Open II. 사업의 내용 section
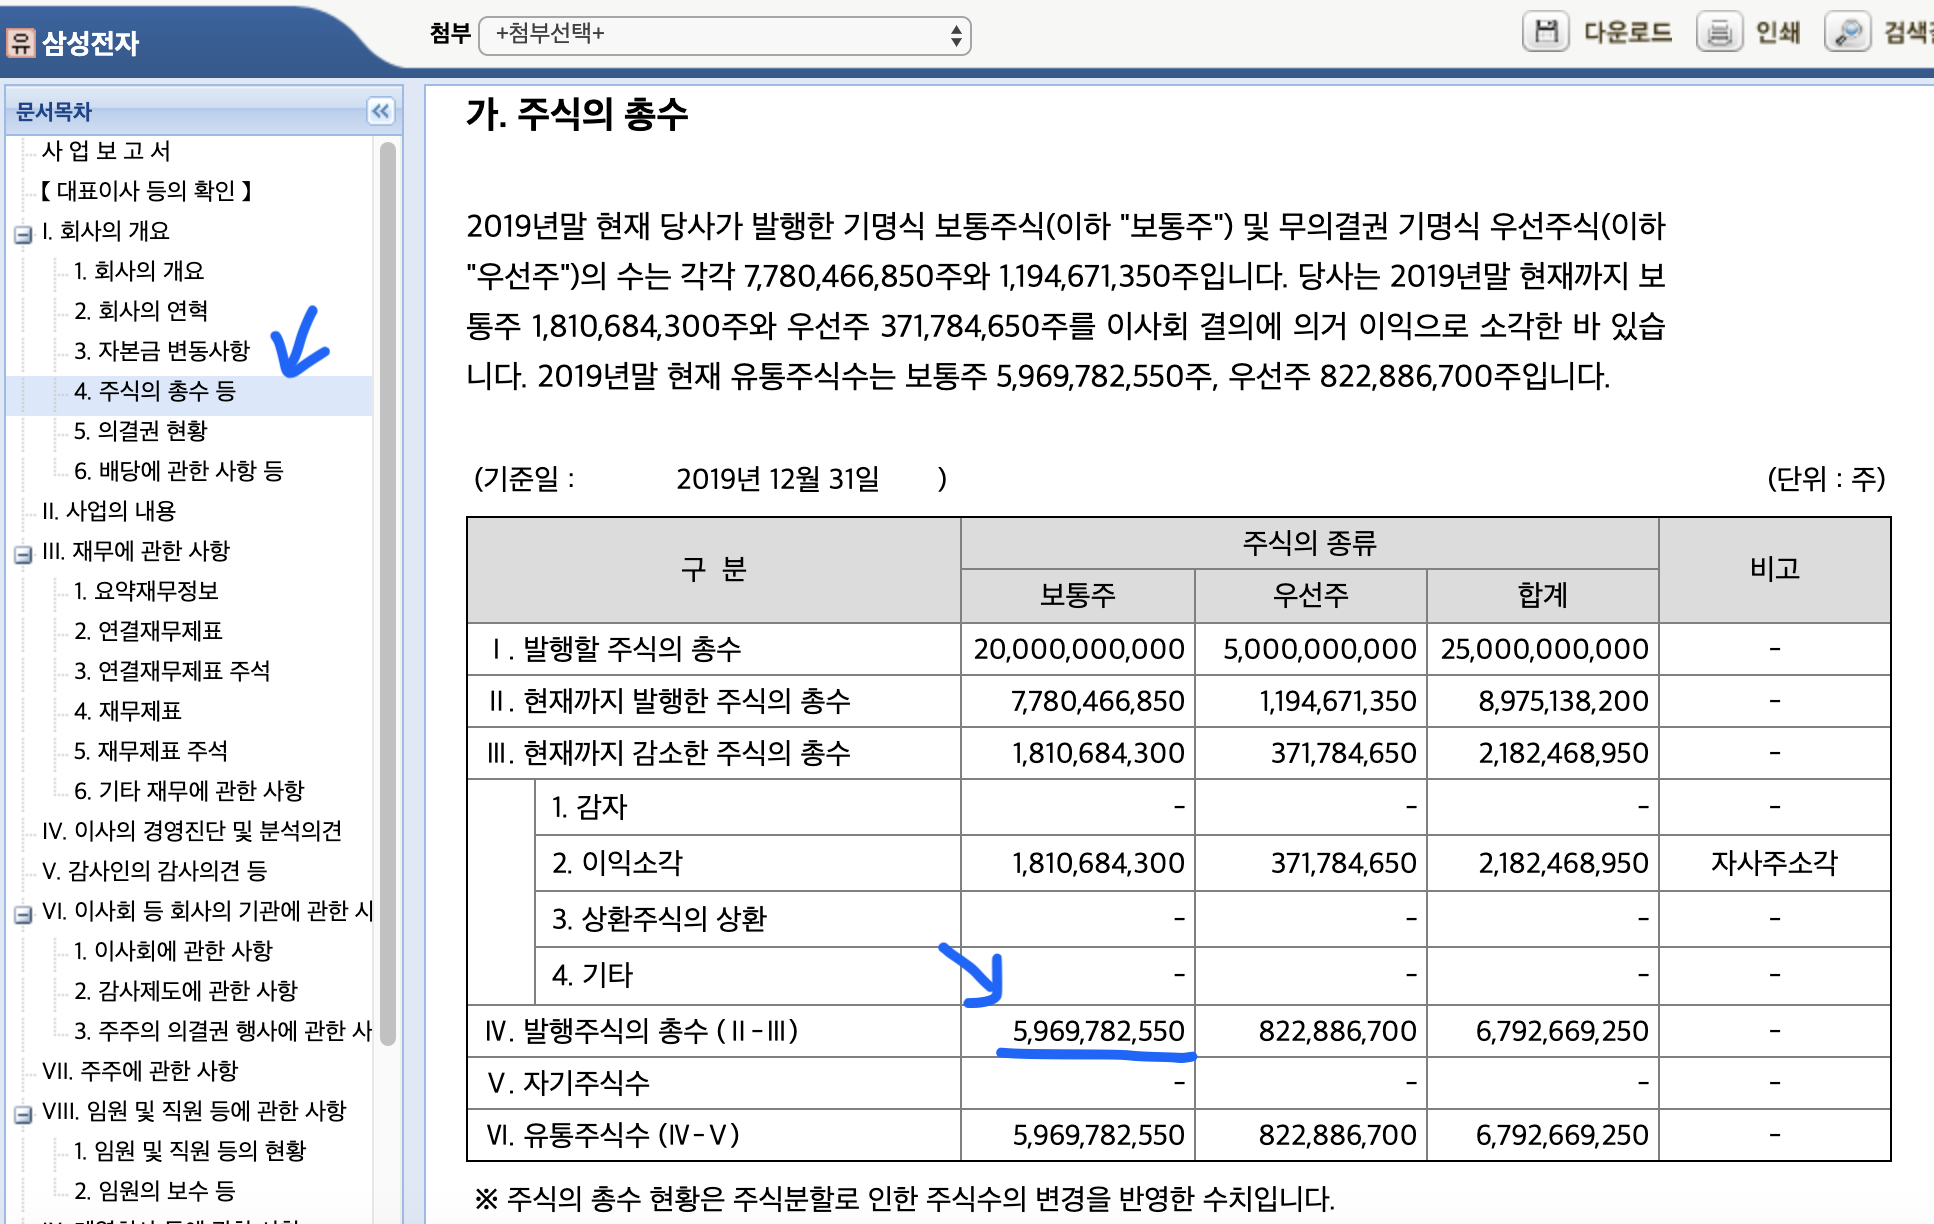Screen dimensions: 1934x1224 click(109, 511)
